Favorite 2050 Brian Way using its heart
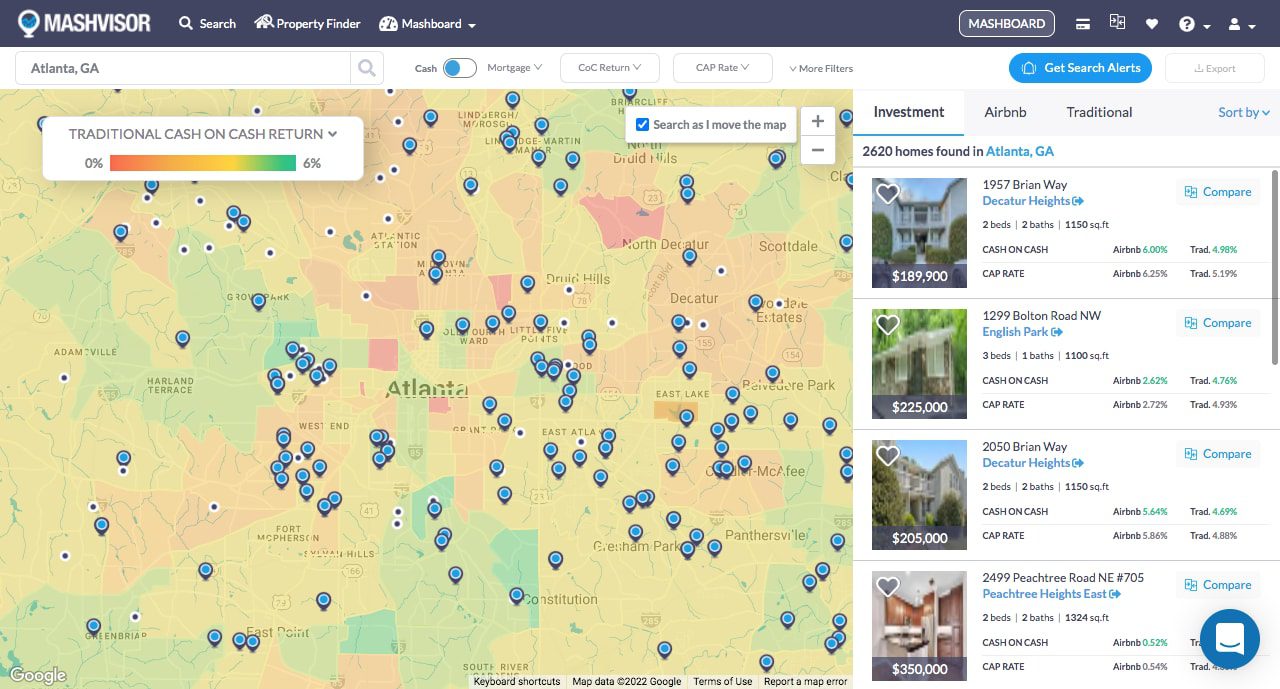This screenshot has height=689, width=1280. (887, 455)
